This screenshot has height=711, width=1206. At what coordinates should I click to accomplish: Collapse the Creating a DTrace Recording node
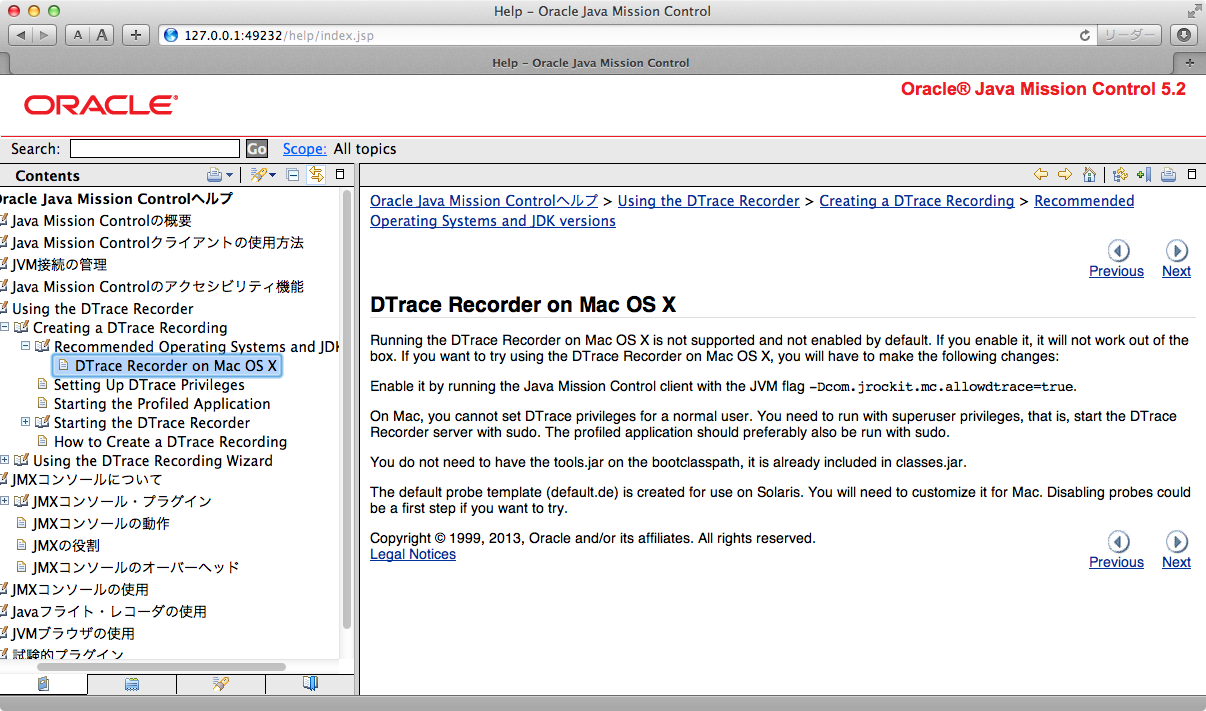tap(5, 327)
